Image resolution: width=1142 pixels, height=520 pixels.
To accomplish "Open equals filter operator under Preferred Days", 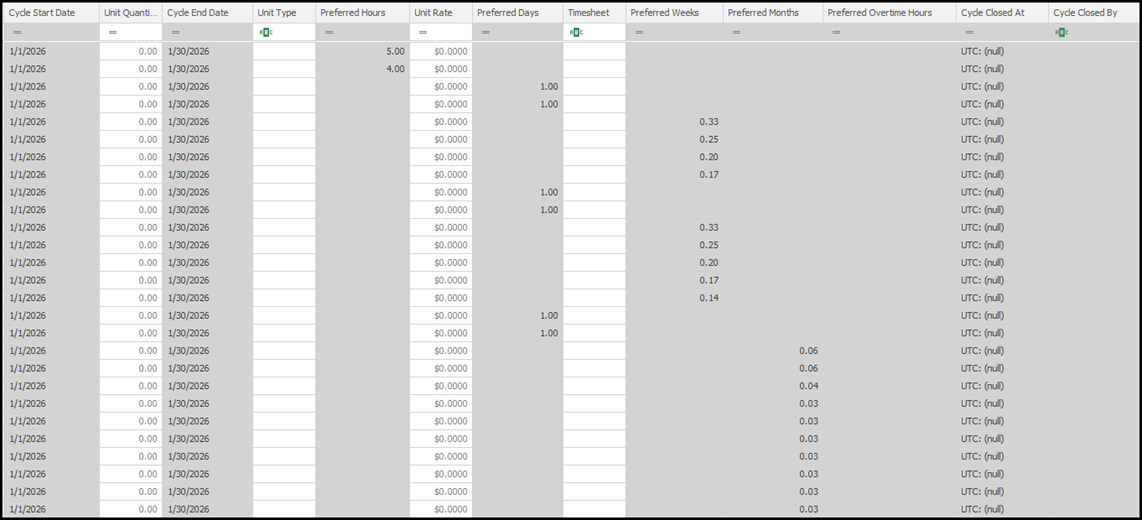I will pyautogui.click(x=485, y=33).
